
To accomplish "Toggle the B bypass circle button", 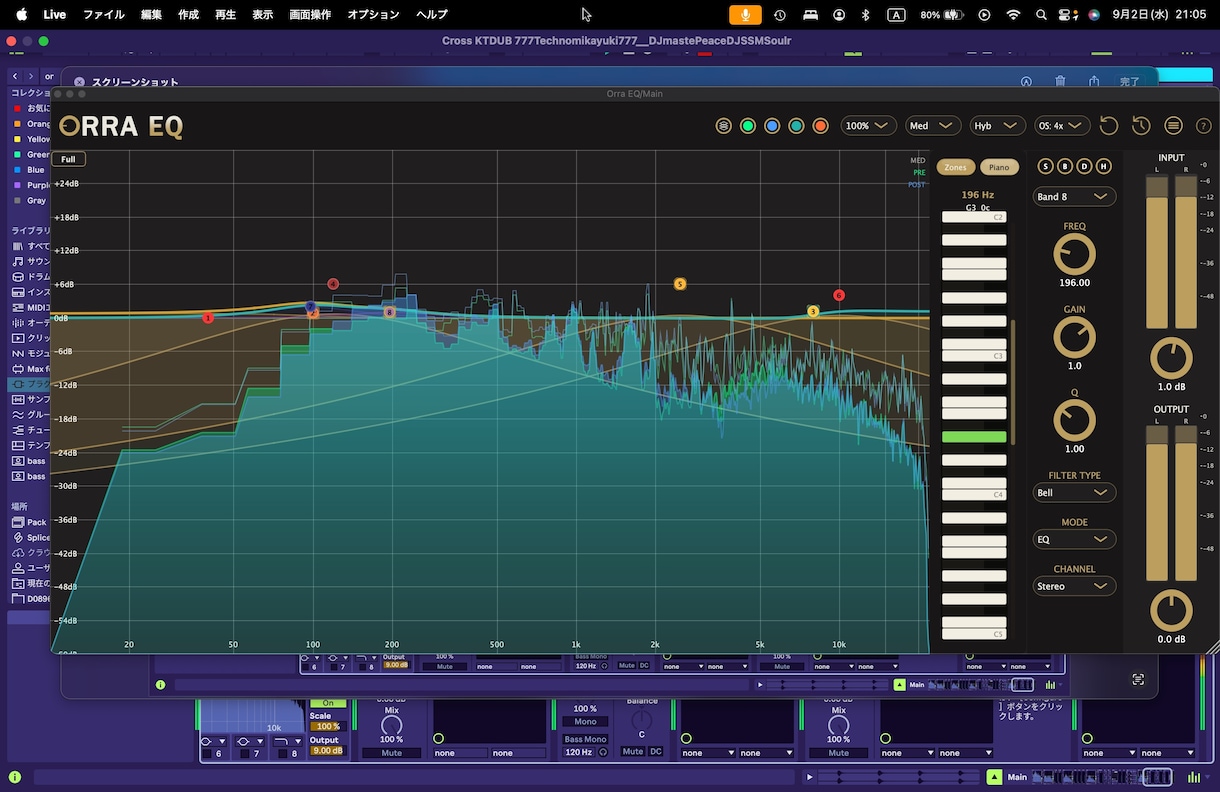I will 1065,166.
